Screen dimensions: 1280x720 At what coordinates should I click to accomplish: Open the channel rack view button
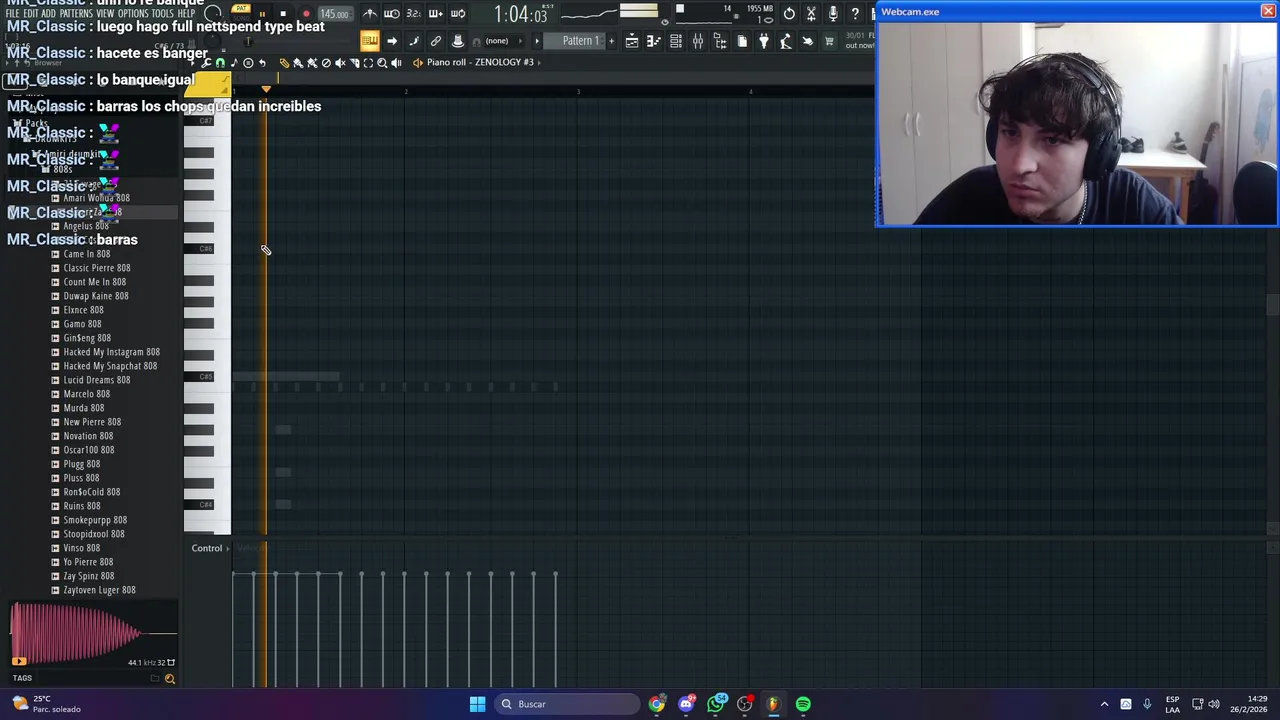click(x=676, y=41)
